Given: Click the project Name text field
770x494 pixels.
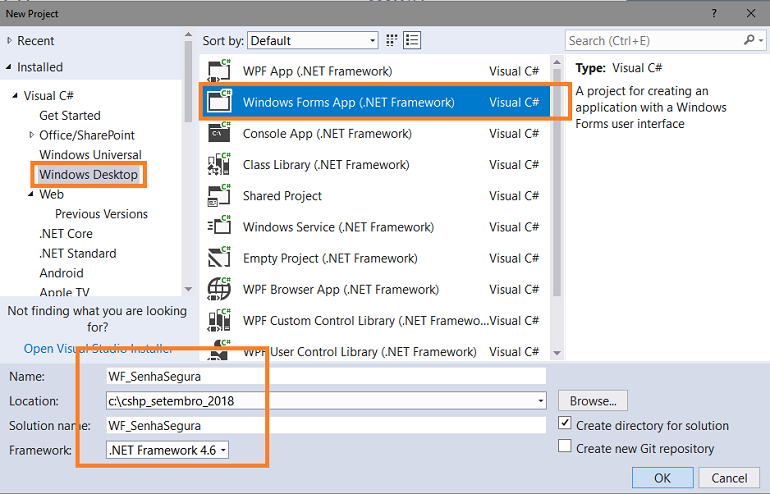Looking at the screenshot, I should coord(326,377).
